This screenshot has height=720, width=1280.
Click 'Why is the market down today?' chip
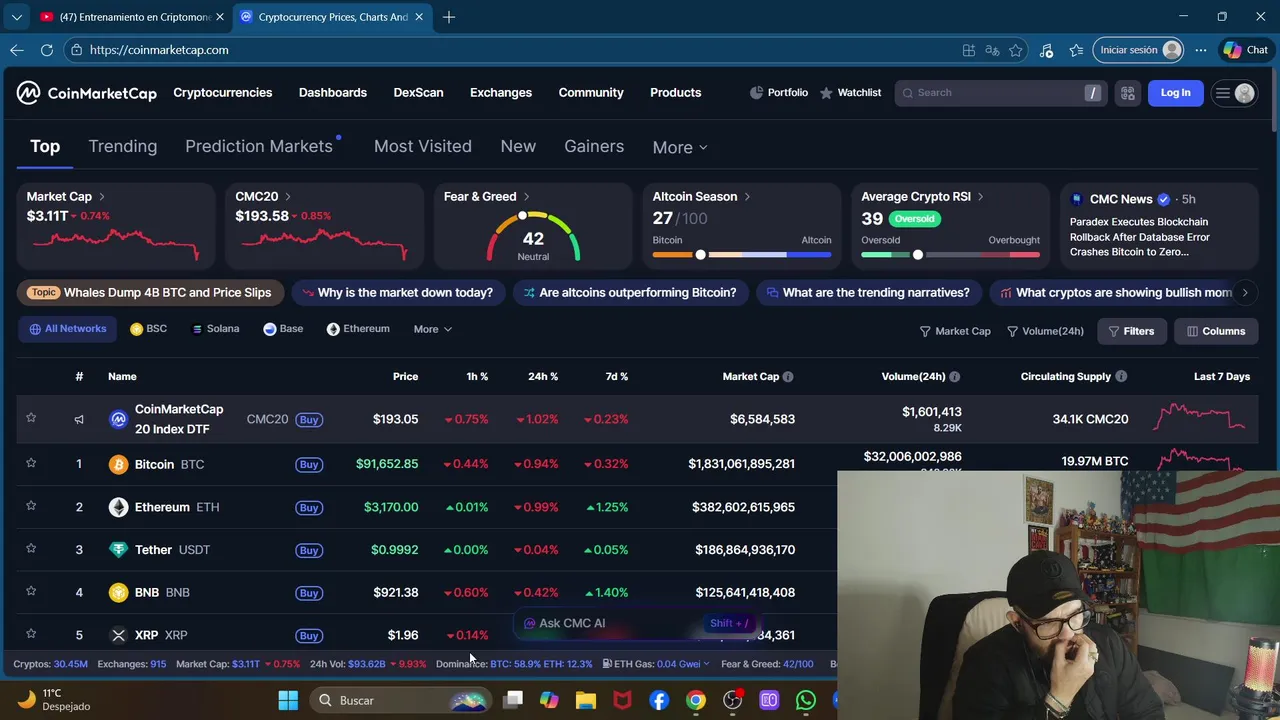coord(398,293)
